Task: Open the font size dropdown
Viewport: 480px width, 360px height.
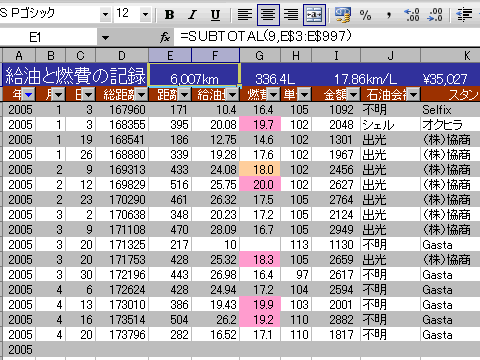Action: pos(145,14)
